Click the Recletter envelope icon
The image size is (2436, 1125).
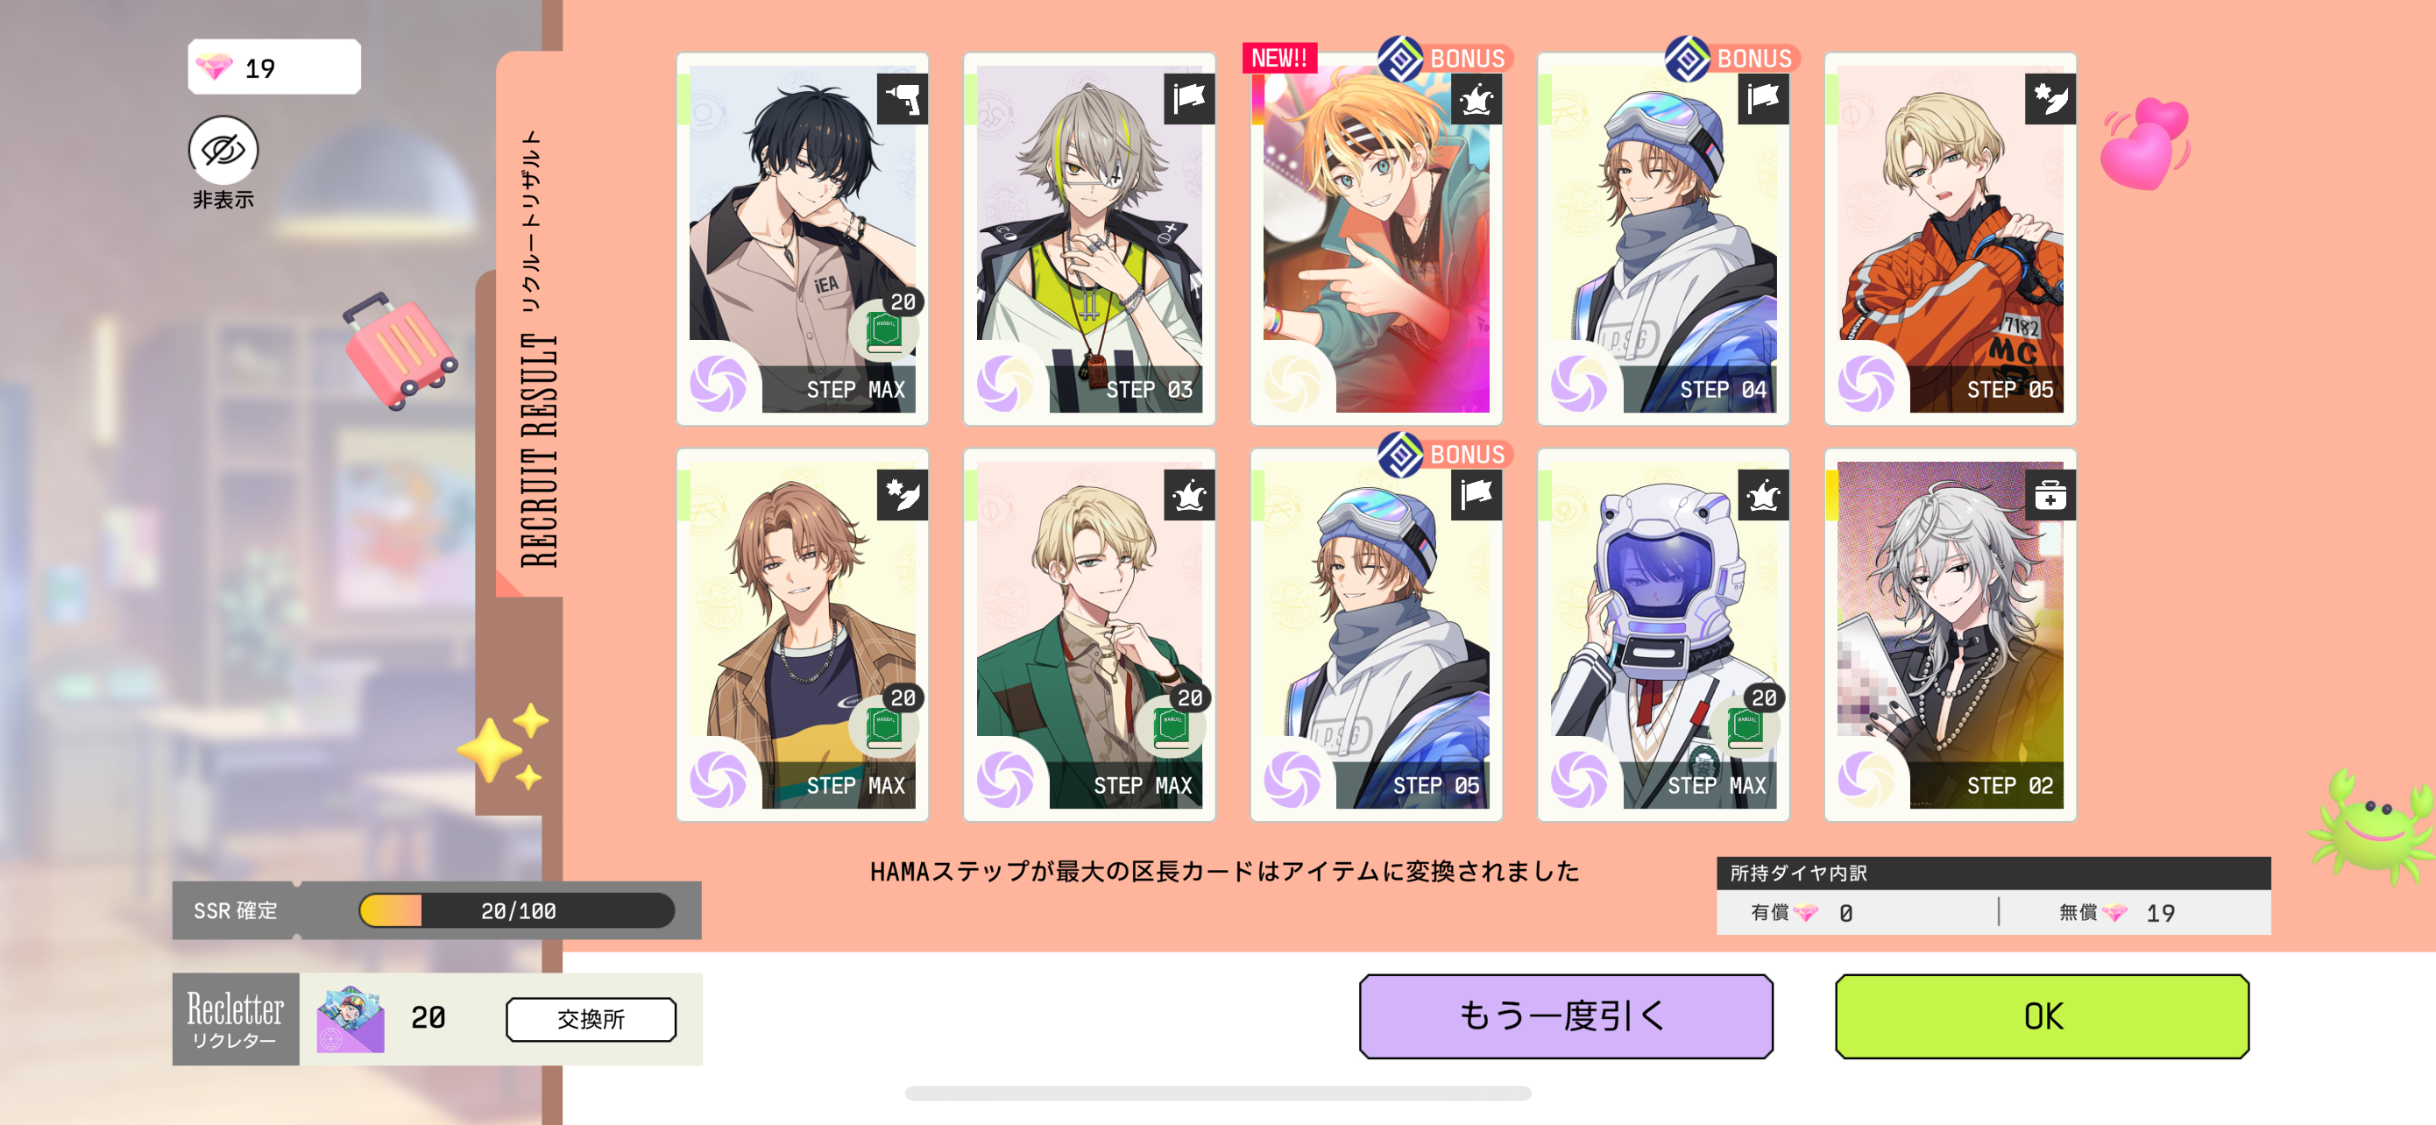[x=350, y=1019]
